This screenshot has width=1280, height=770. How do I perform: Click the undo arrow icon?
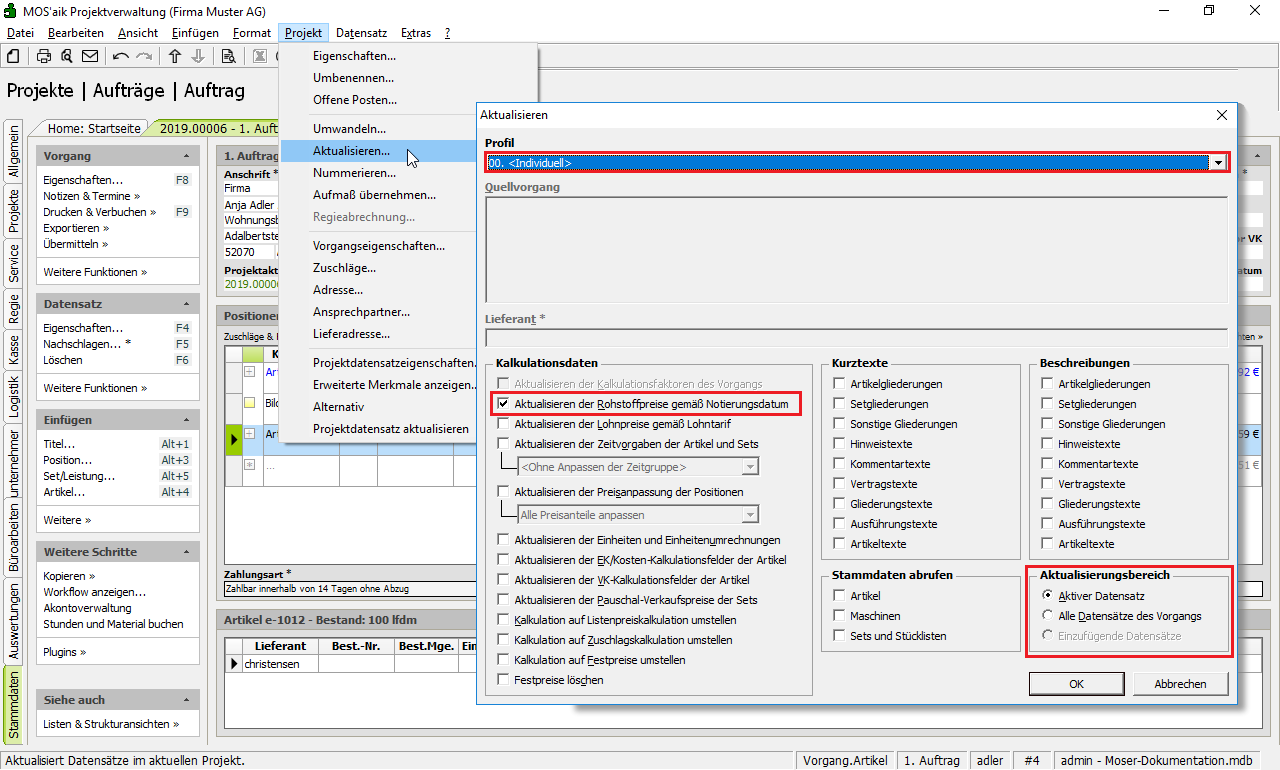coord(121,56)
